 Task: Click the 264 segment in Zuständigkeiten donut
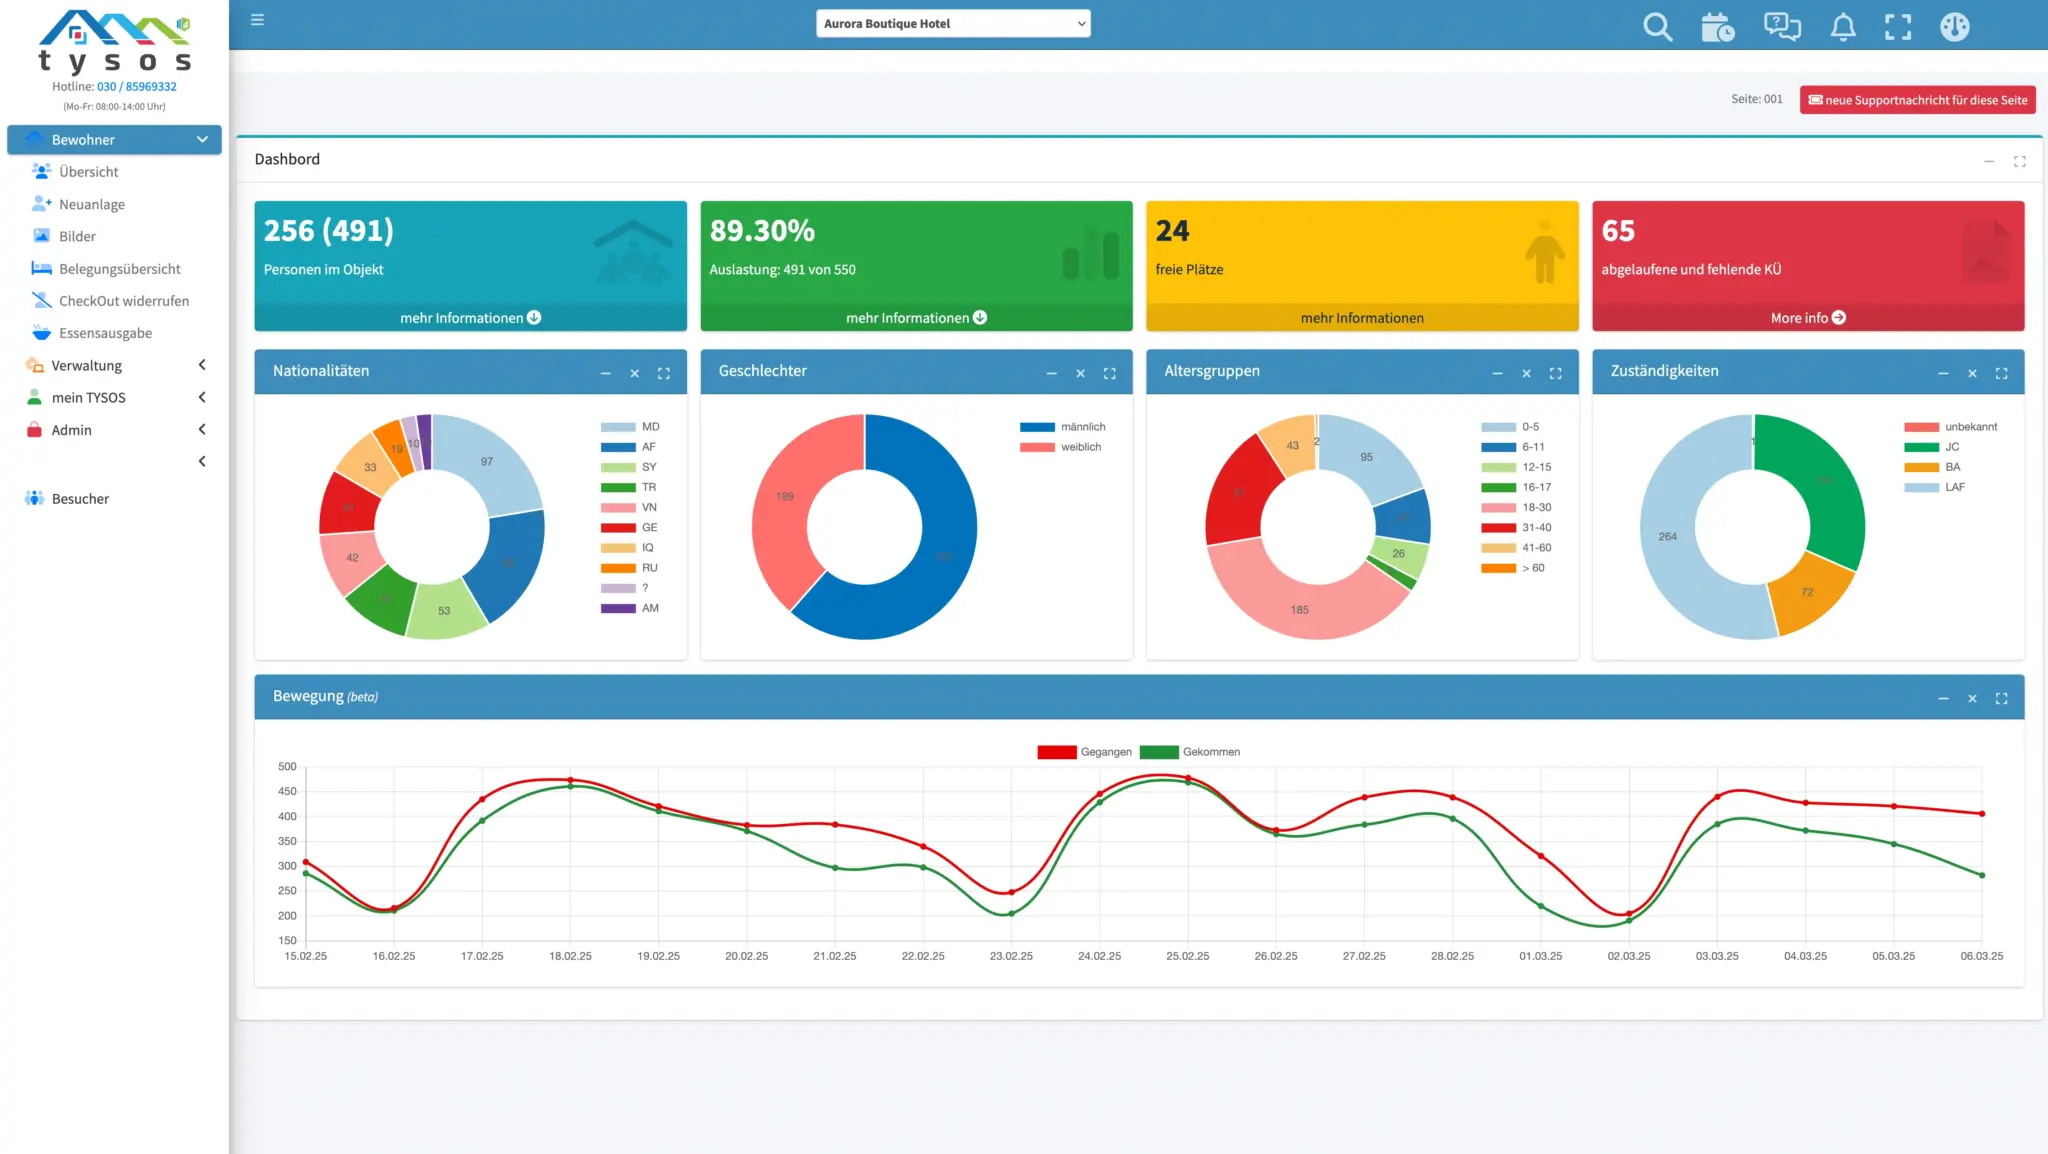[1667, 537]
